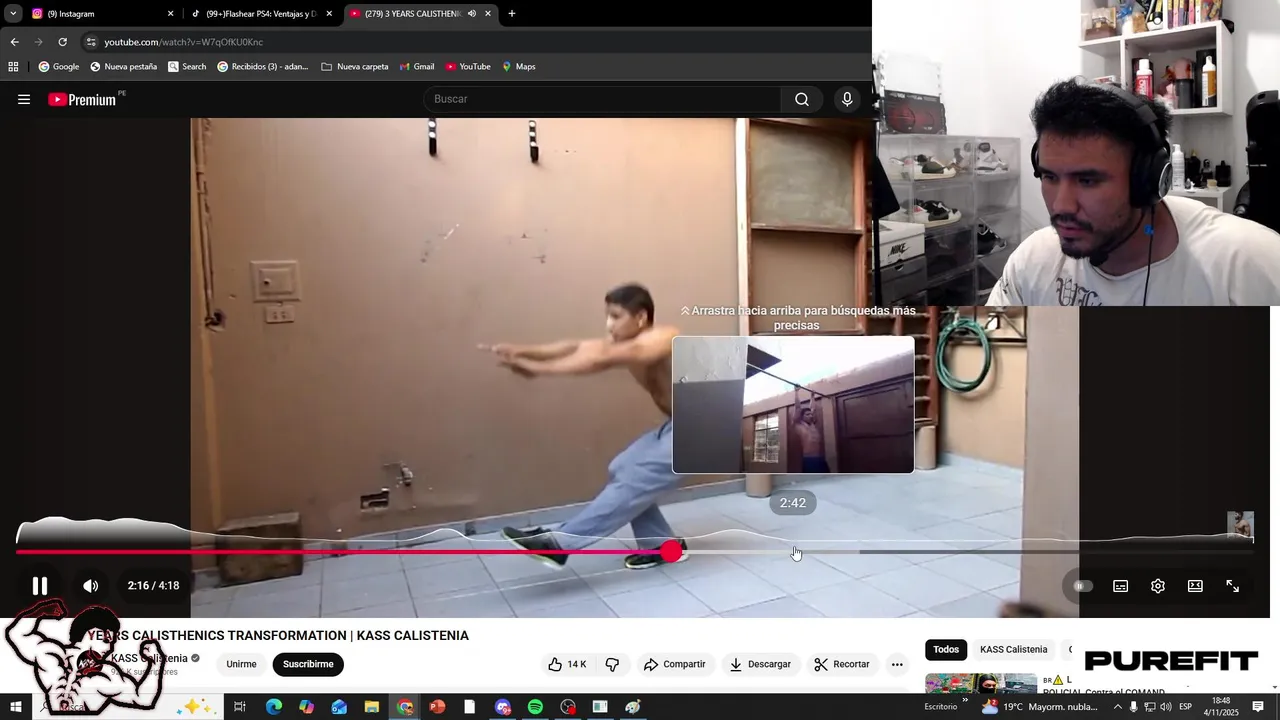Click the Suscribirme button
This screenshot has height=720, width=1280.
(x=308, y=664)
